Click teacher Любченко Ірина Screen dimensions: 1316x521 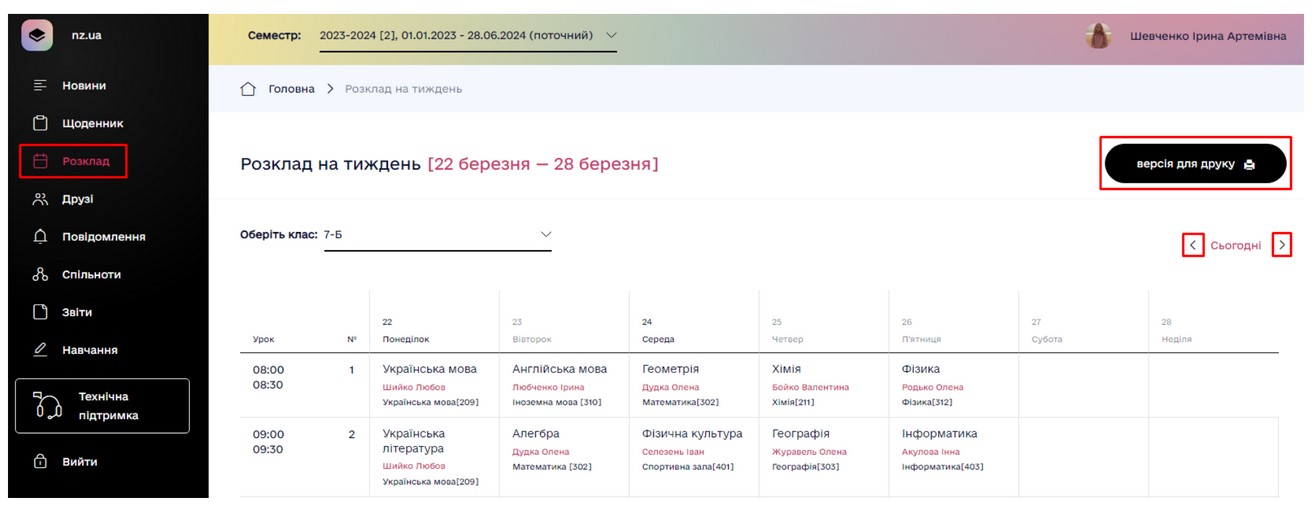click(x=548, y=387)
